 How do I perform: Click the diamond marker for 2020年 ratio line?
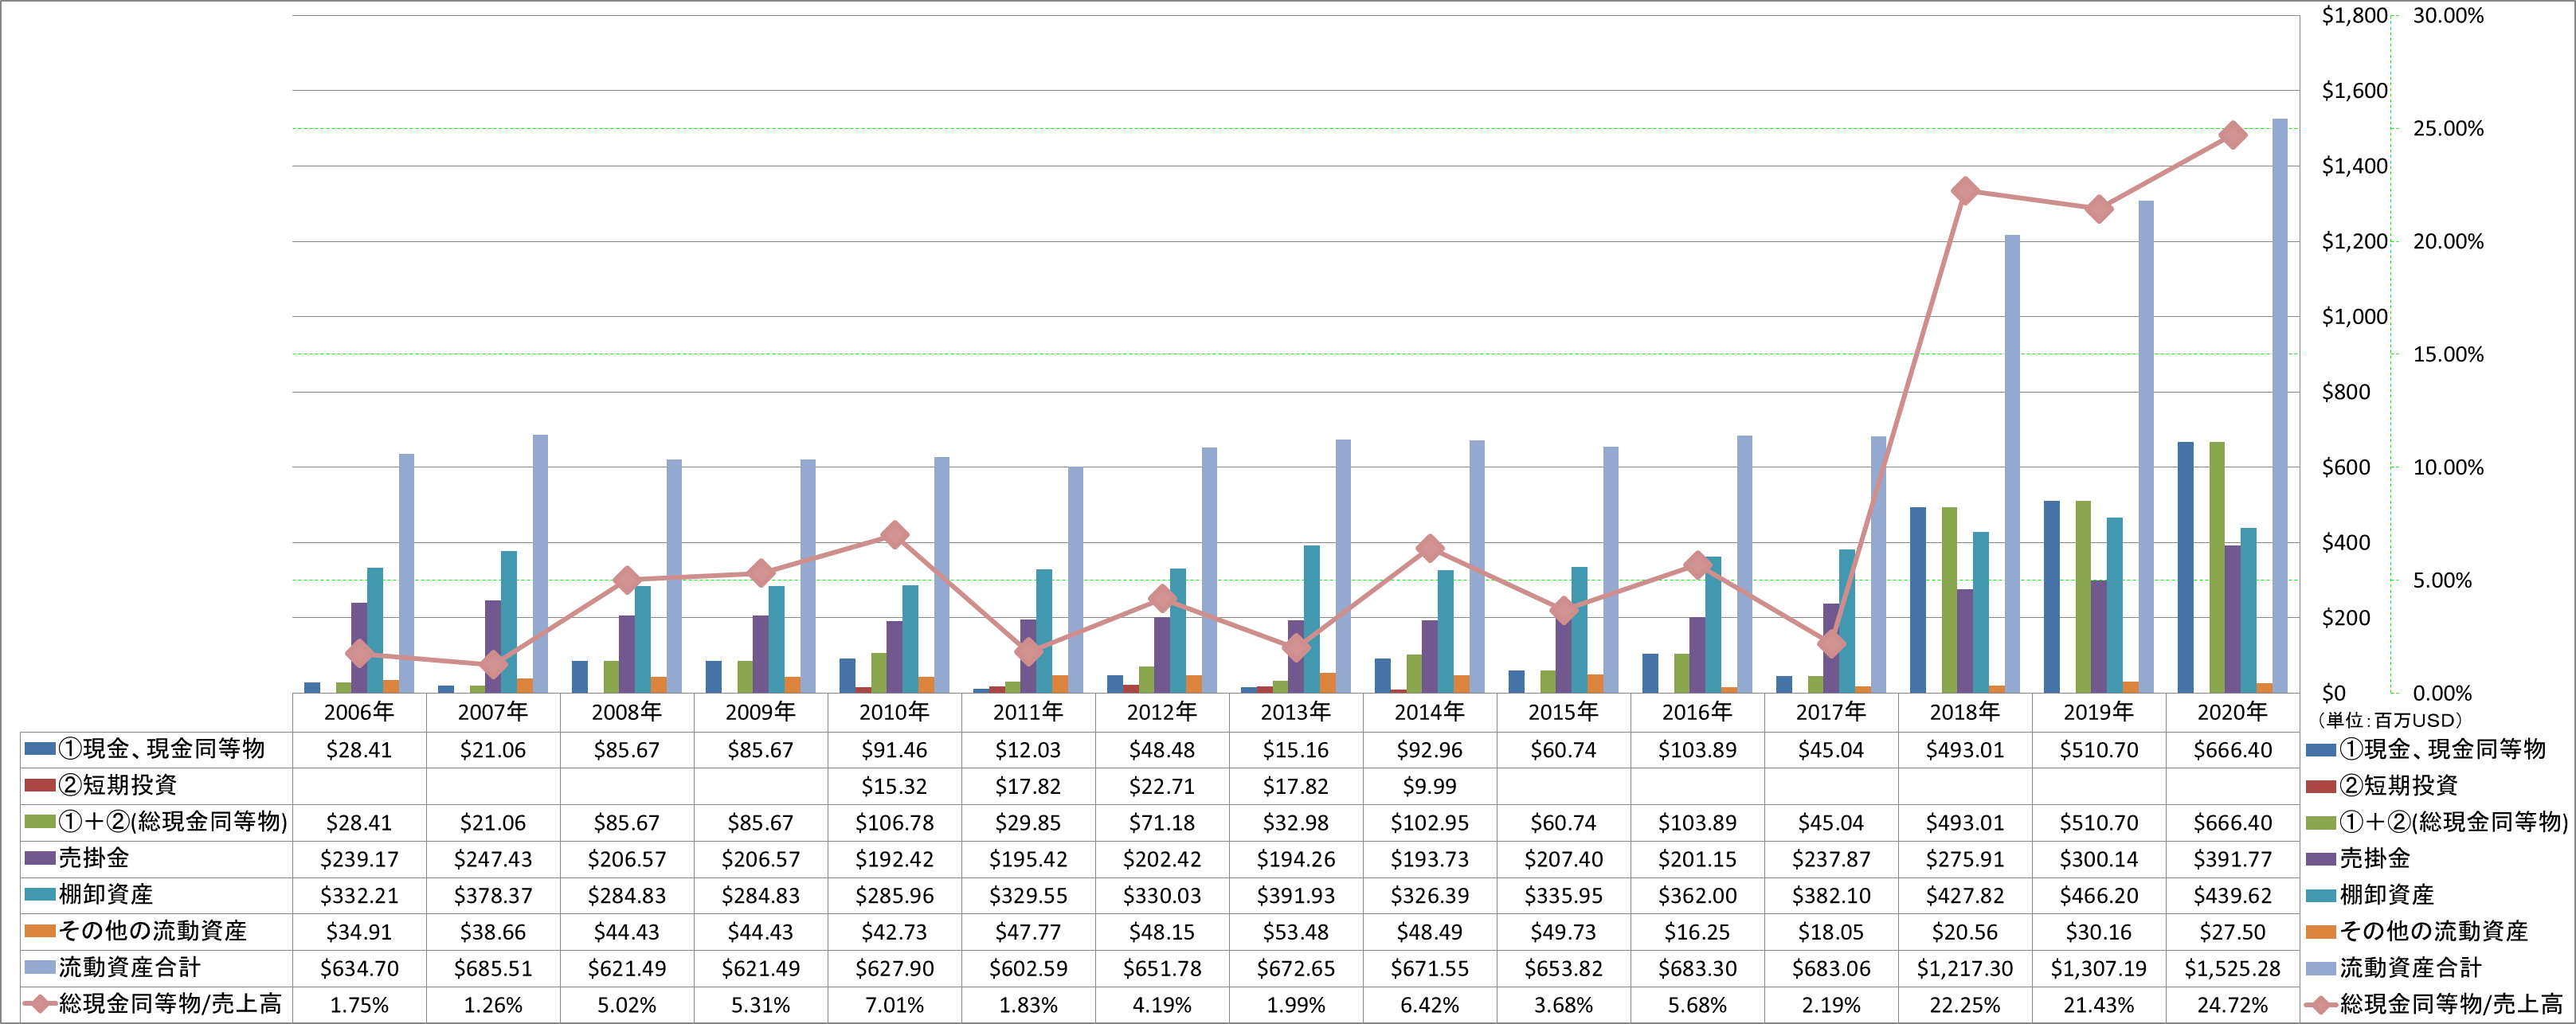(x=2232, y=135)
